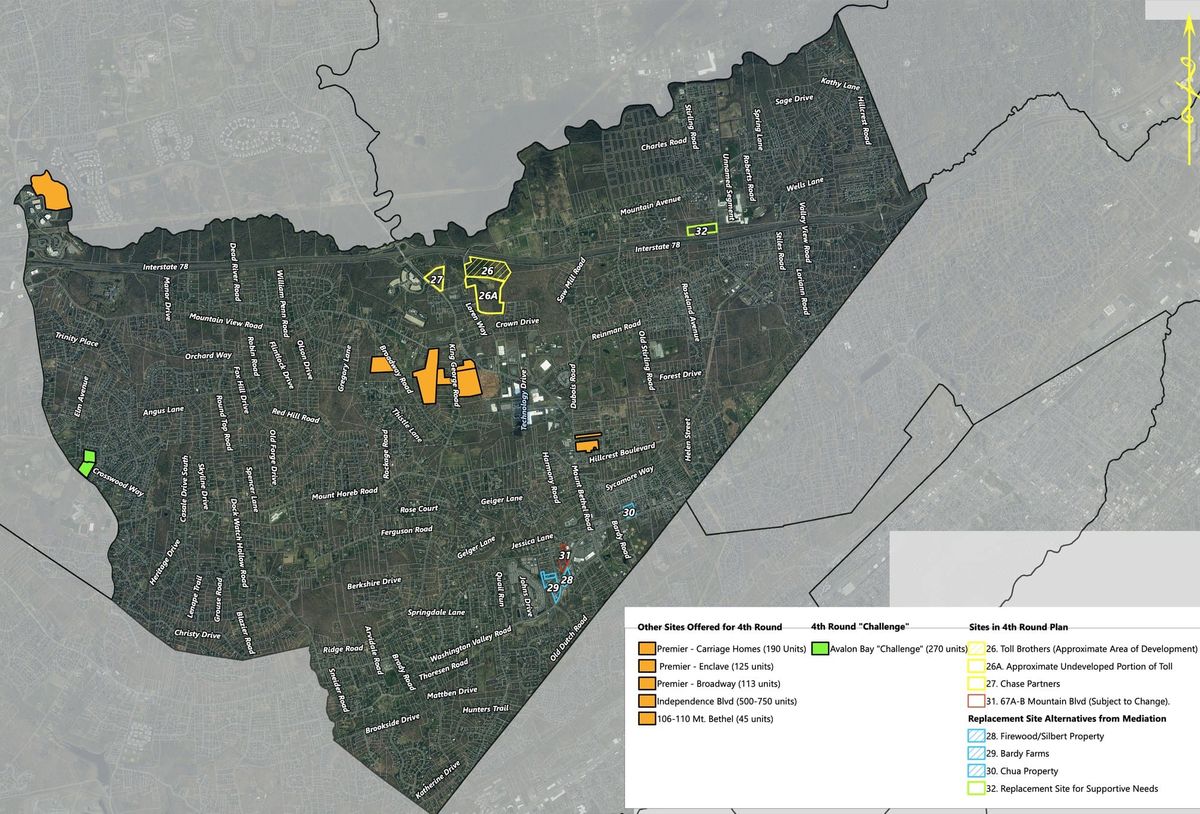Select the 106-110 Mt. Bethel orange swatch

click(646, 718)
